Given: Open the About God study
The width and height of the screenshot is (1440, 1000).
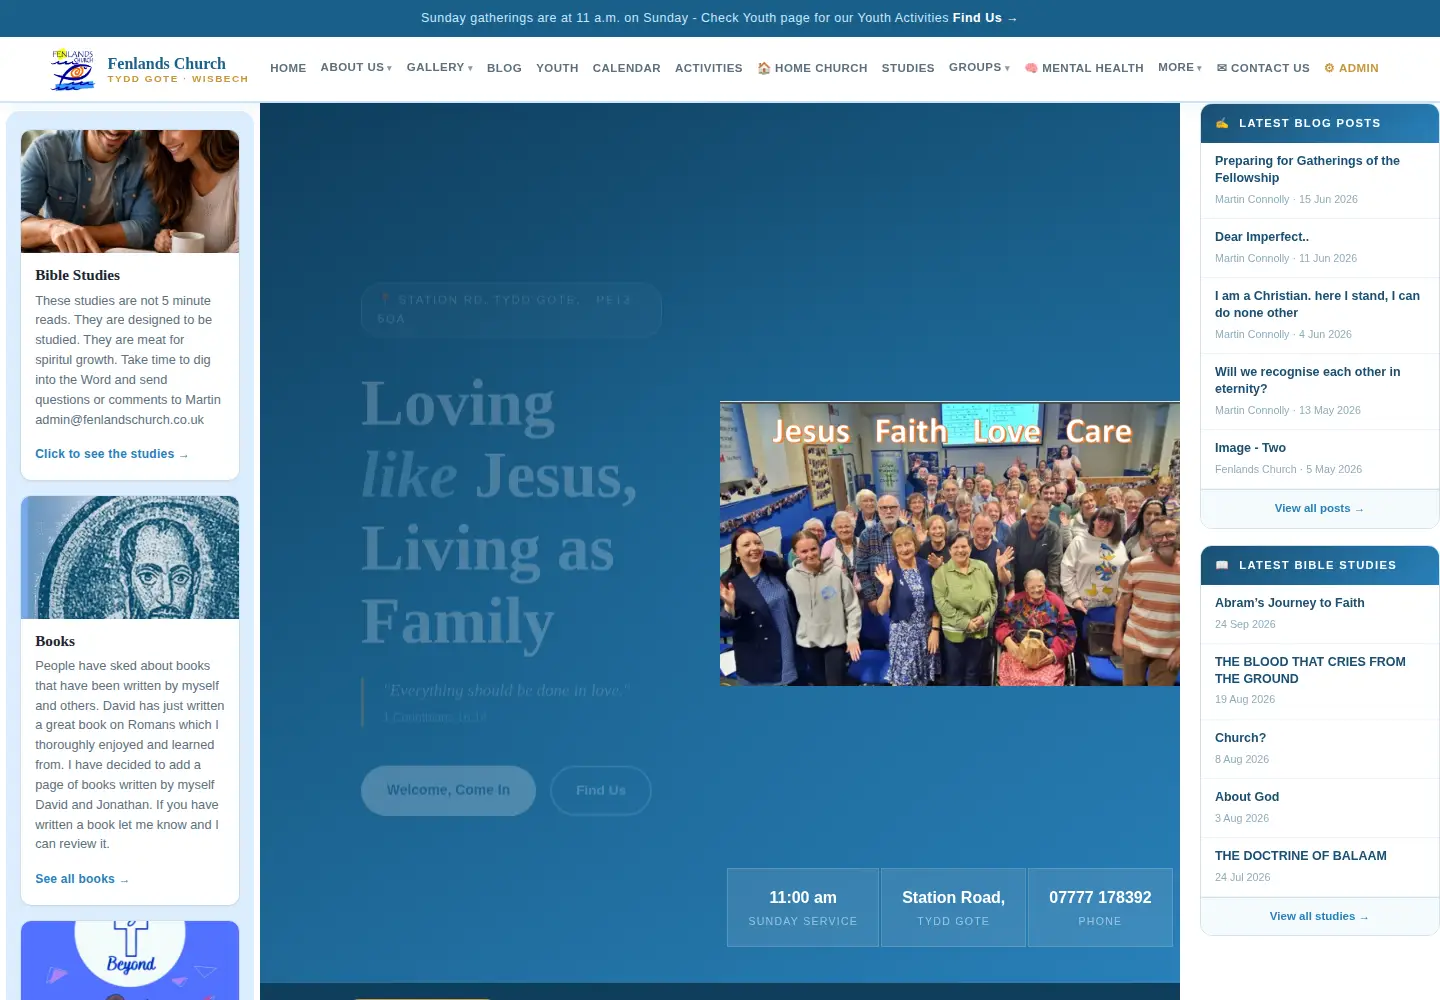Looking at the screenshot, I should click(x=1247, y=797).
